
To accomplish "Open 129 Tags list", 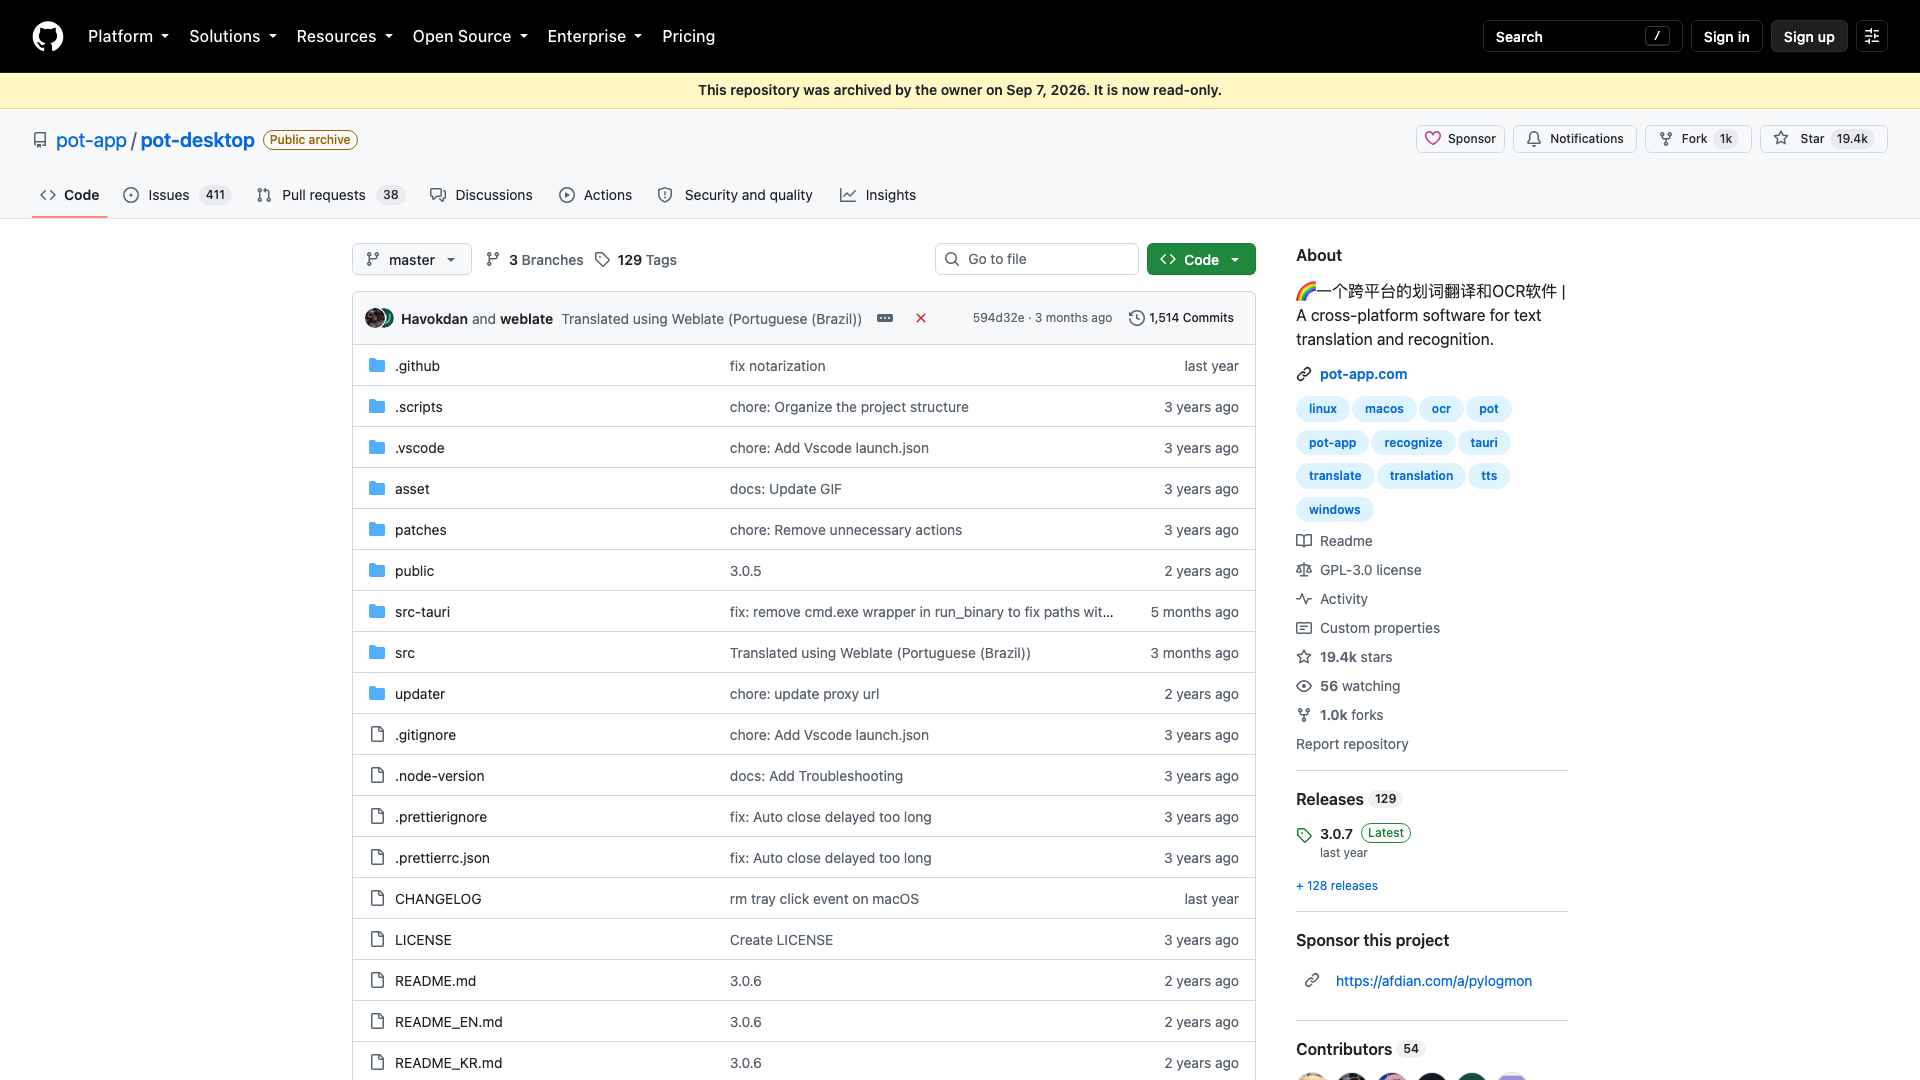I will tap(636, 260).
